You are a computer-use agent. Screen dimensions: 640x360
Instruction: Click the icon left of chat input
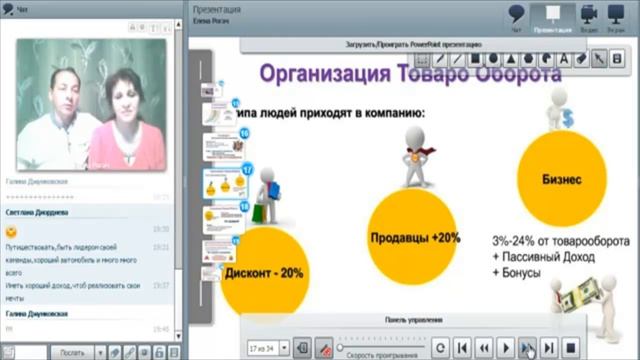tap(8, 352)
